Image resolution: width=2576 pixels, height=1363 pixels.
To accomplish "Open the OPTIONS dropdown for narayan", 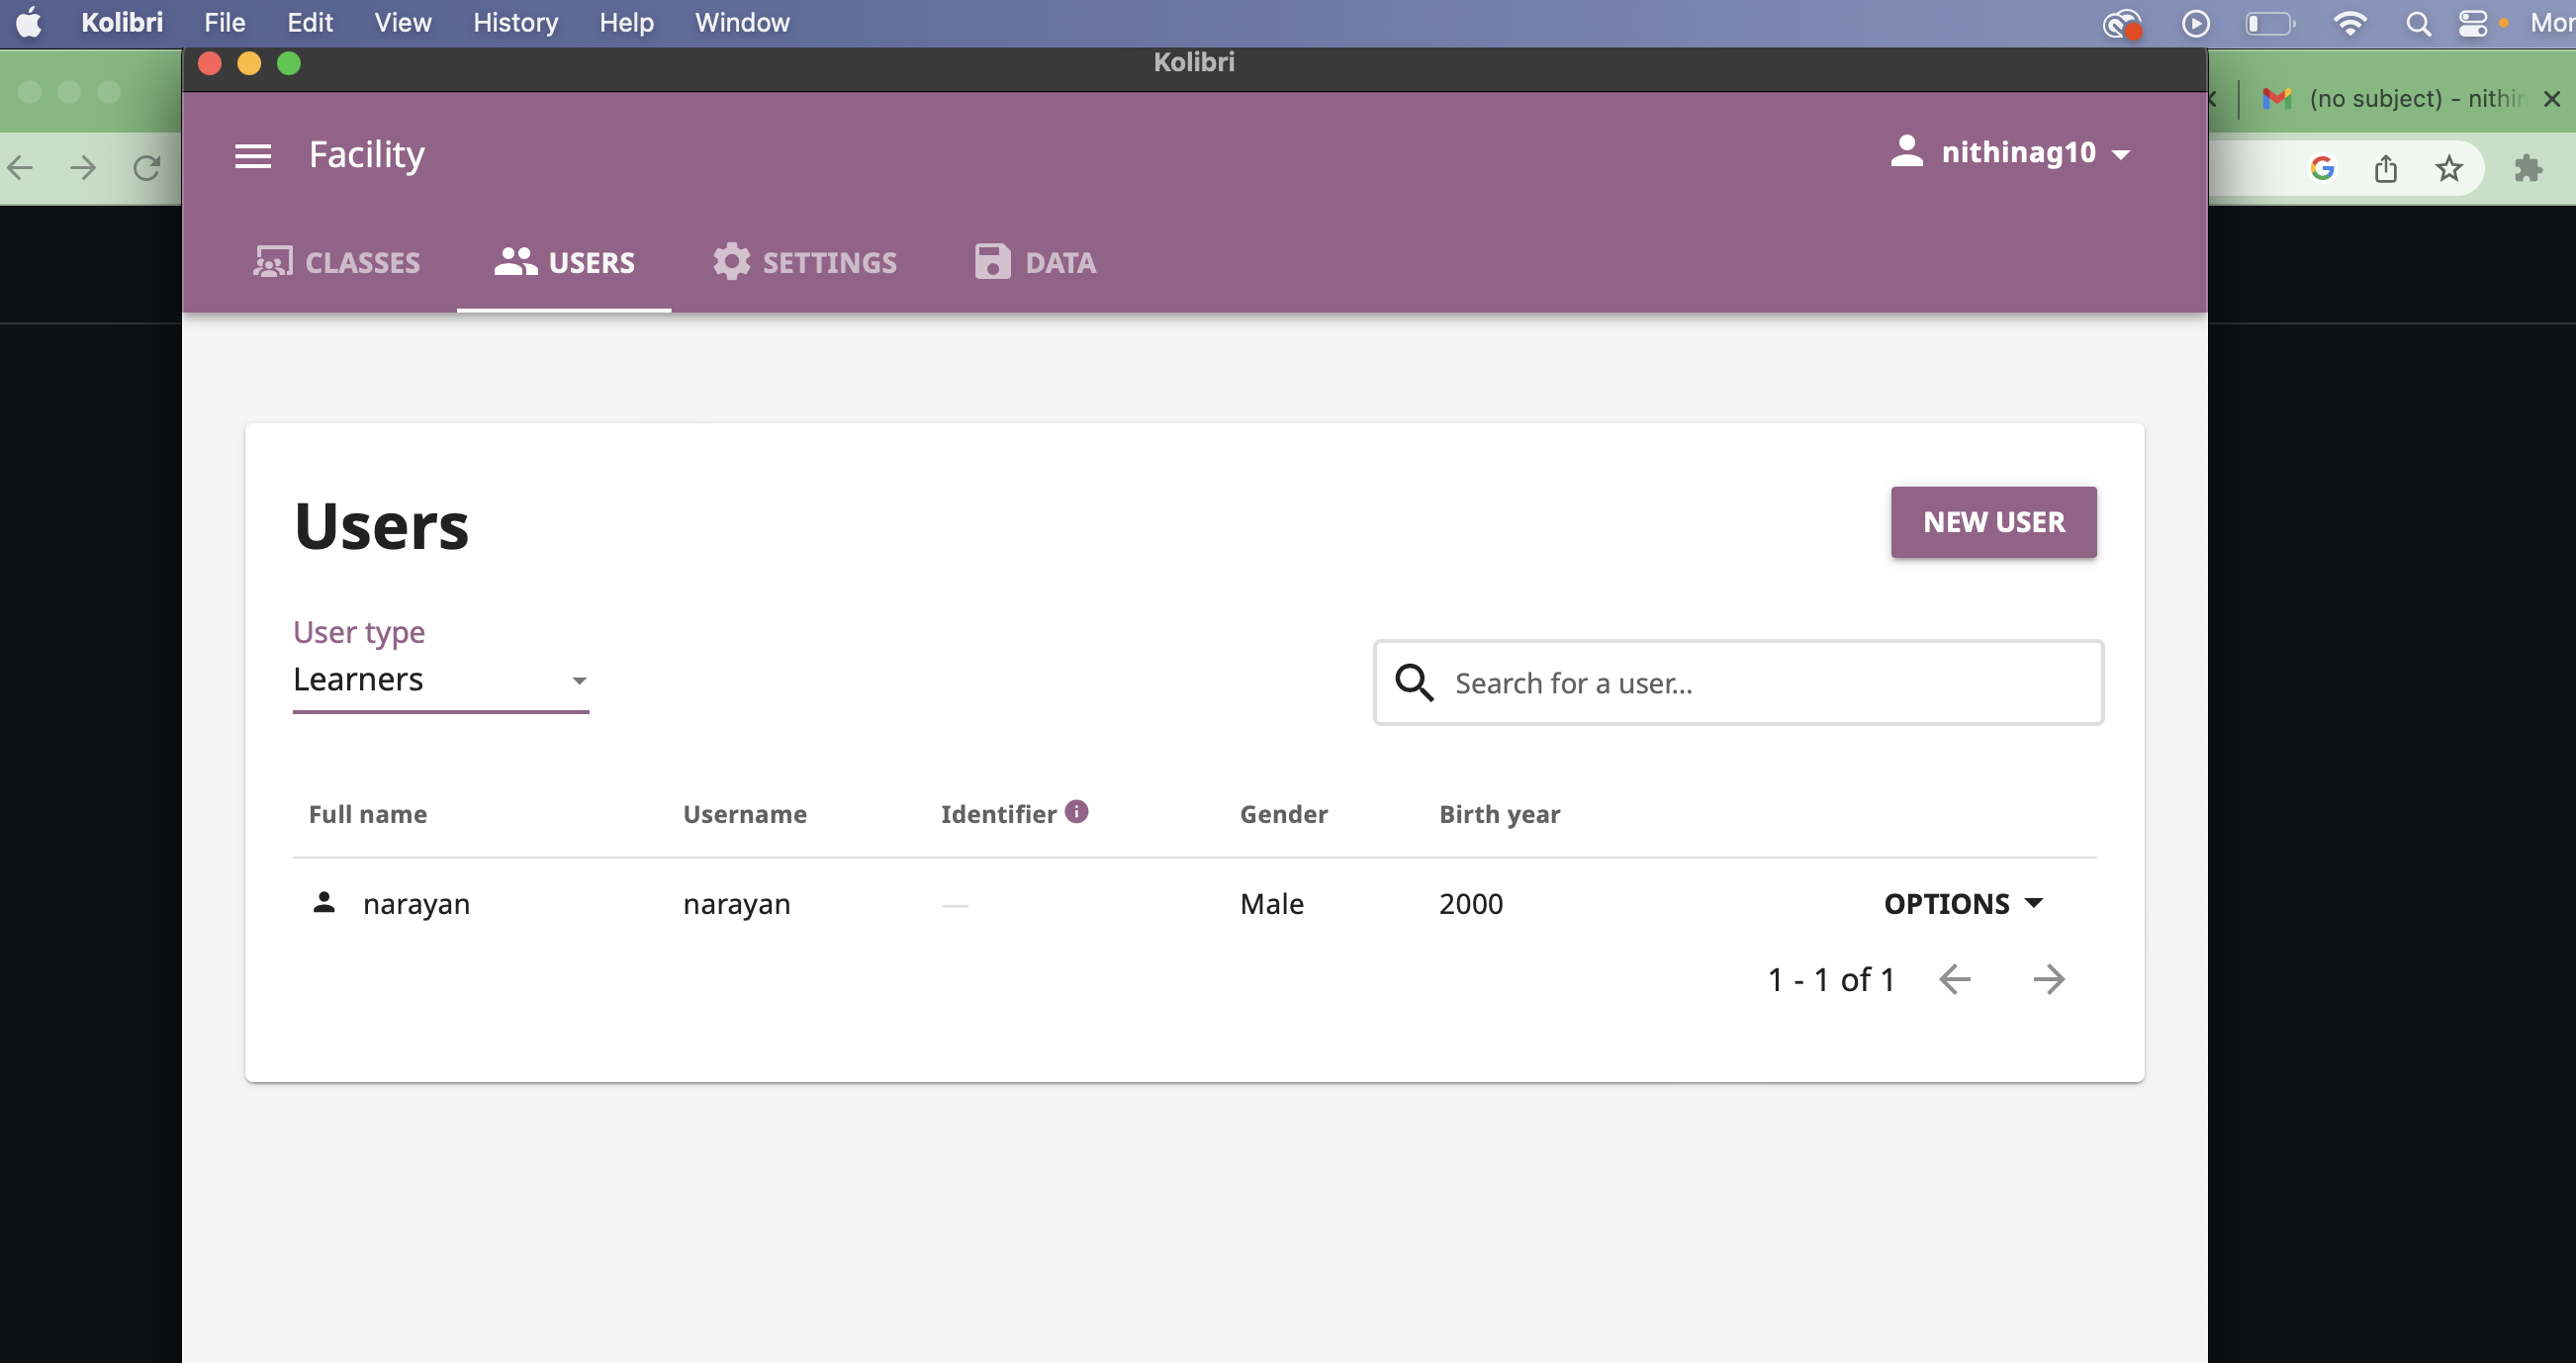I will coord(1962,903).
